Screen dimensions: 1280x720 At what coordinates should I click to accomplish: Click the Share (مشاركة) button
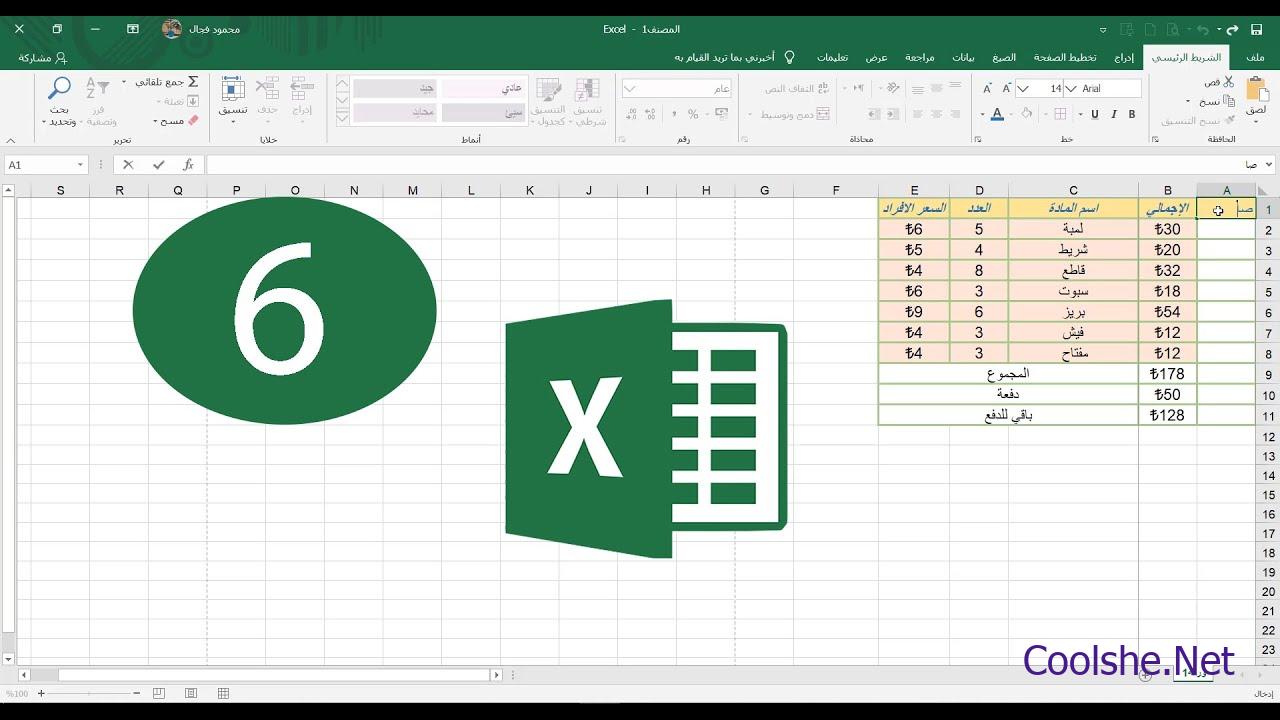(43, 58)
